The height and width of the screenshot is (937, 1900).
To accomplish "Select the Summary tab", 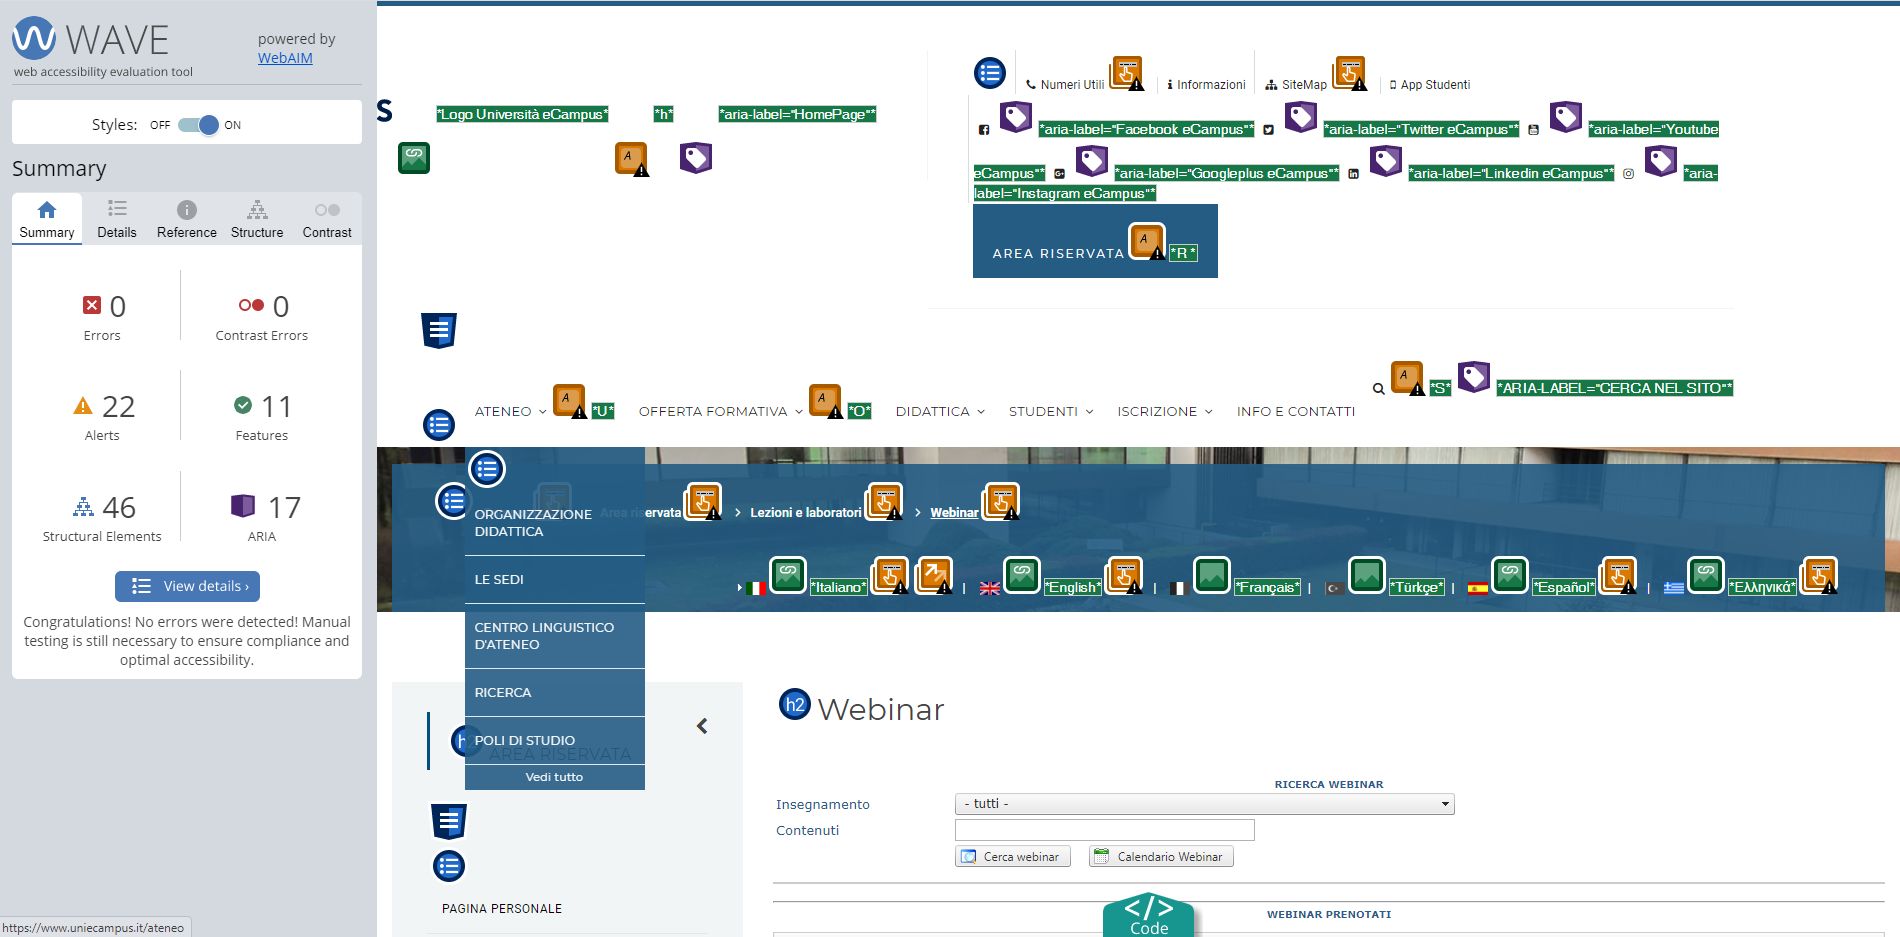I will pyautogui.click(x=47, y=219).
